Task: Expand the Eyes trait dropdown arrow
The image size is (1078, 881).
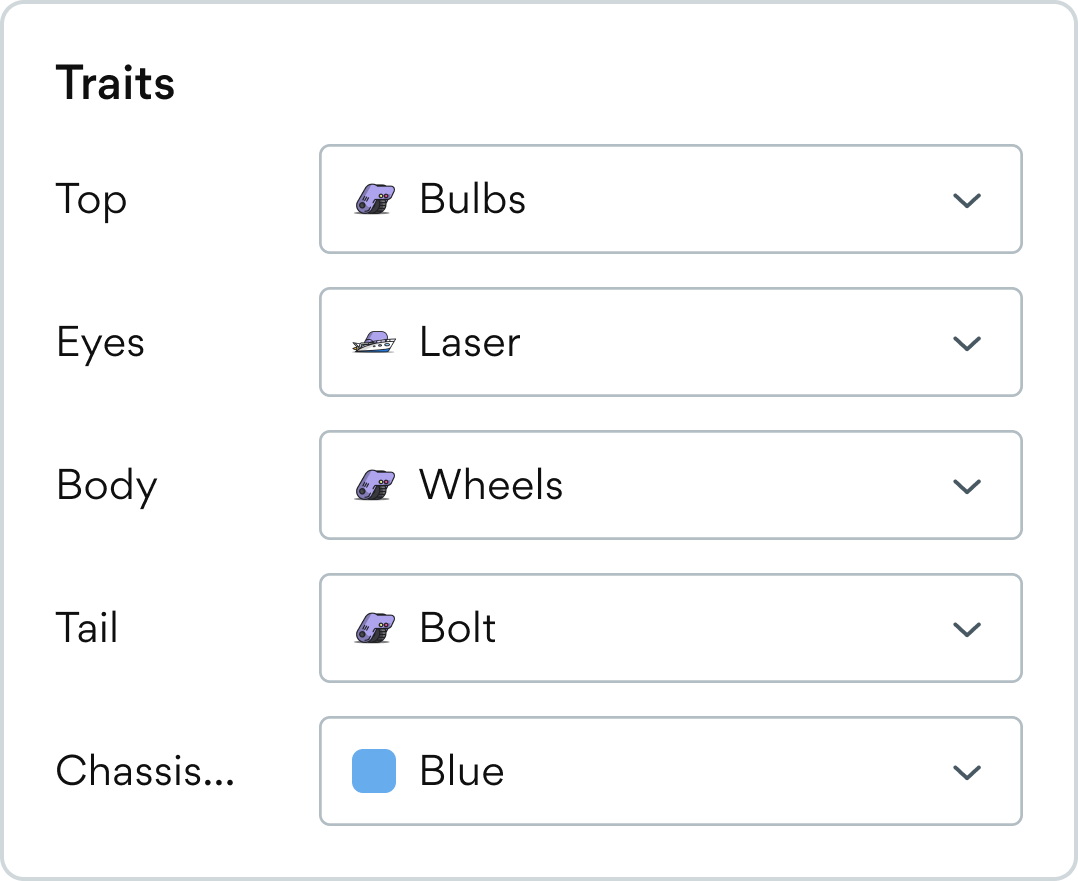Action: point(966,343)
